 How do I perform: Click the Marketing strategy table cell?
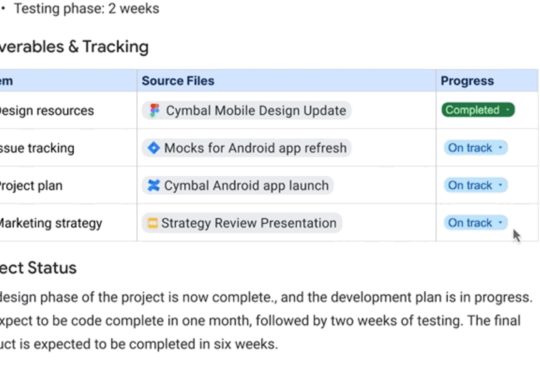pos(68,223)
